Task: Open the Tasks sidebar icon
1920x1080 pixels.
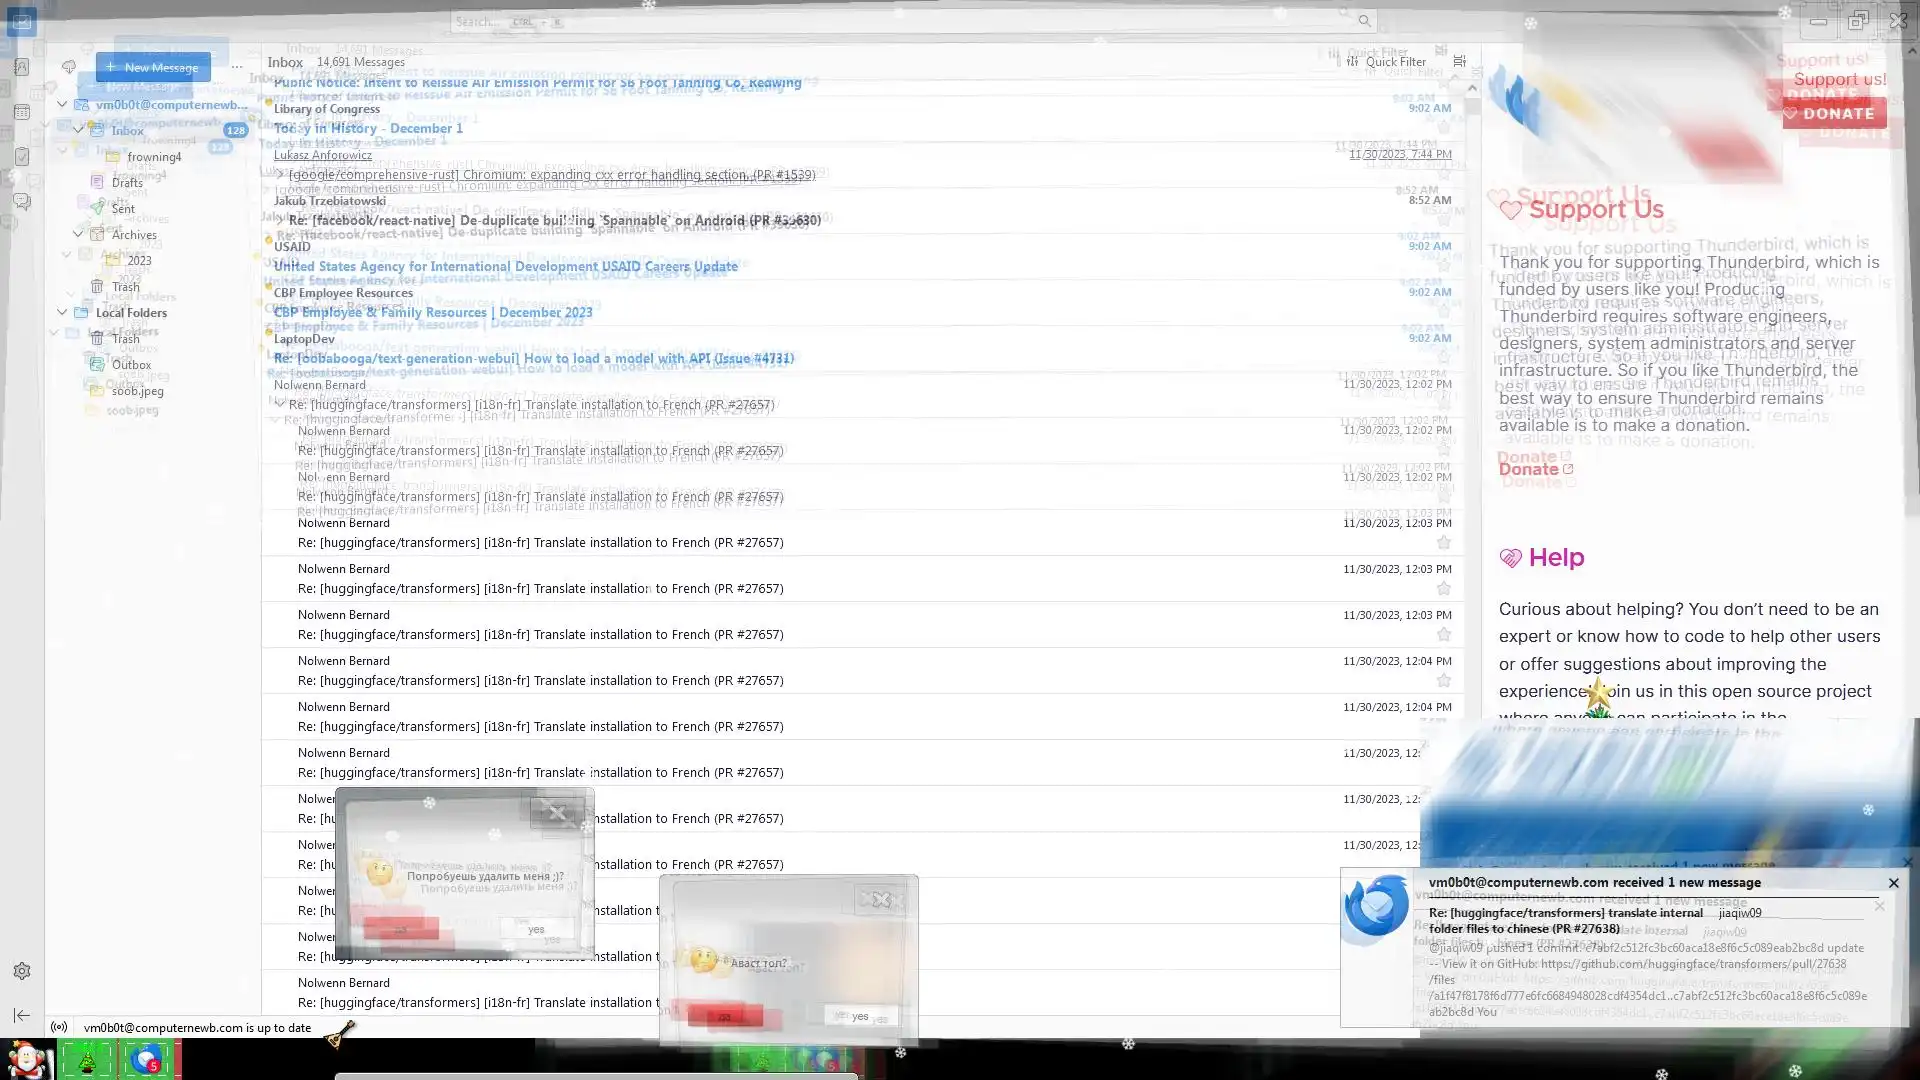Action: [21, 157]
